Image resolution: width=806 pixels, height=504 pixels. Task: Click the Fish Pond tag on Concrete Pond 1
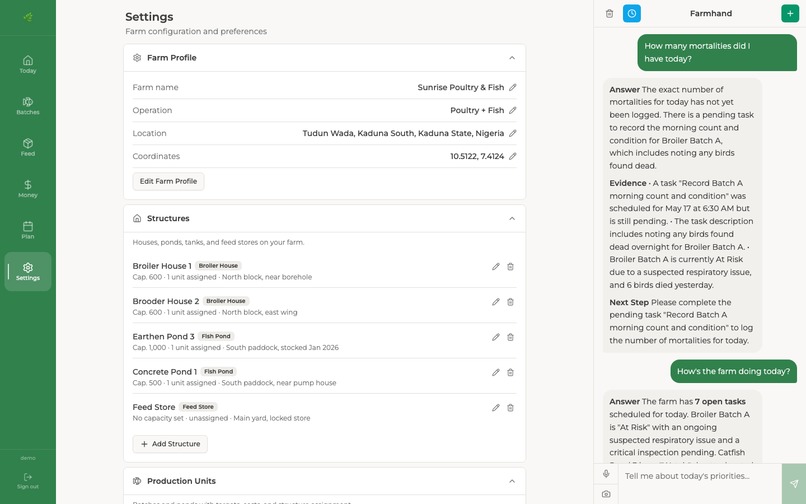click(x=218, y=371)
